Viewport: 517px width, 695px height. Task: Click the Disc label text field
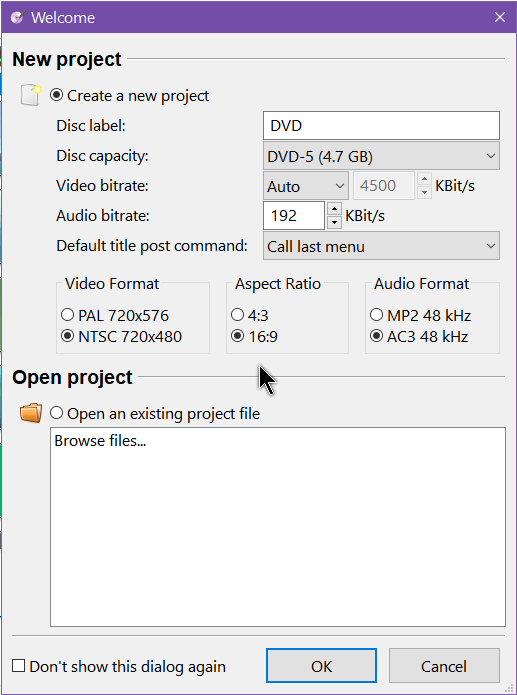[x=381, y=125]
